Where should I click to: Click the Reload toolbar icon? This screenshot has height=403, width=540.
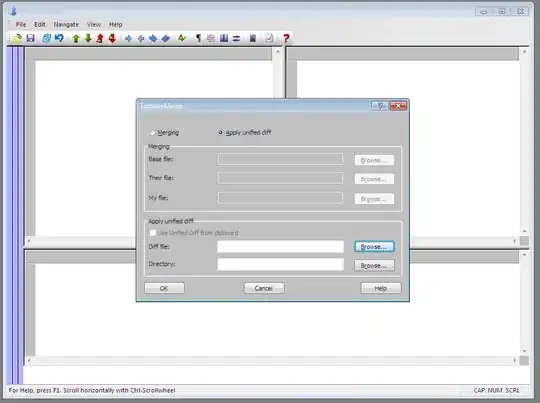[x=46, y=38]
